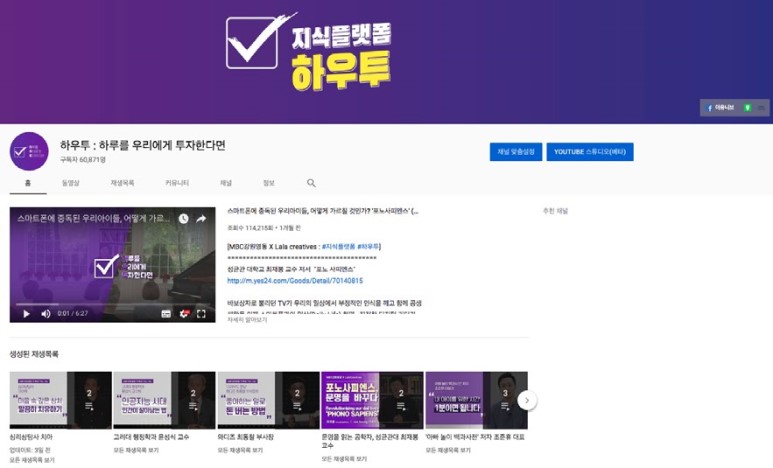Switch to the 동영상 tab

tap(71, 183)
